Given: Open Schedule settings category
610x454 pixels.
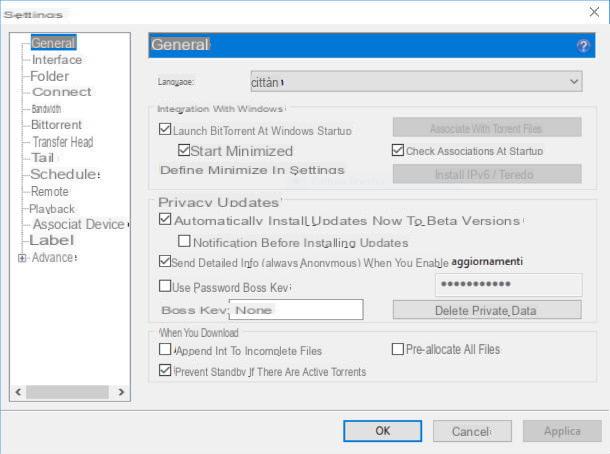Looking at the screenshot, I should click(x=65, y=174).
